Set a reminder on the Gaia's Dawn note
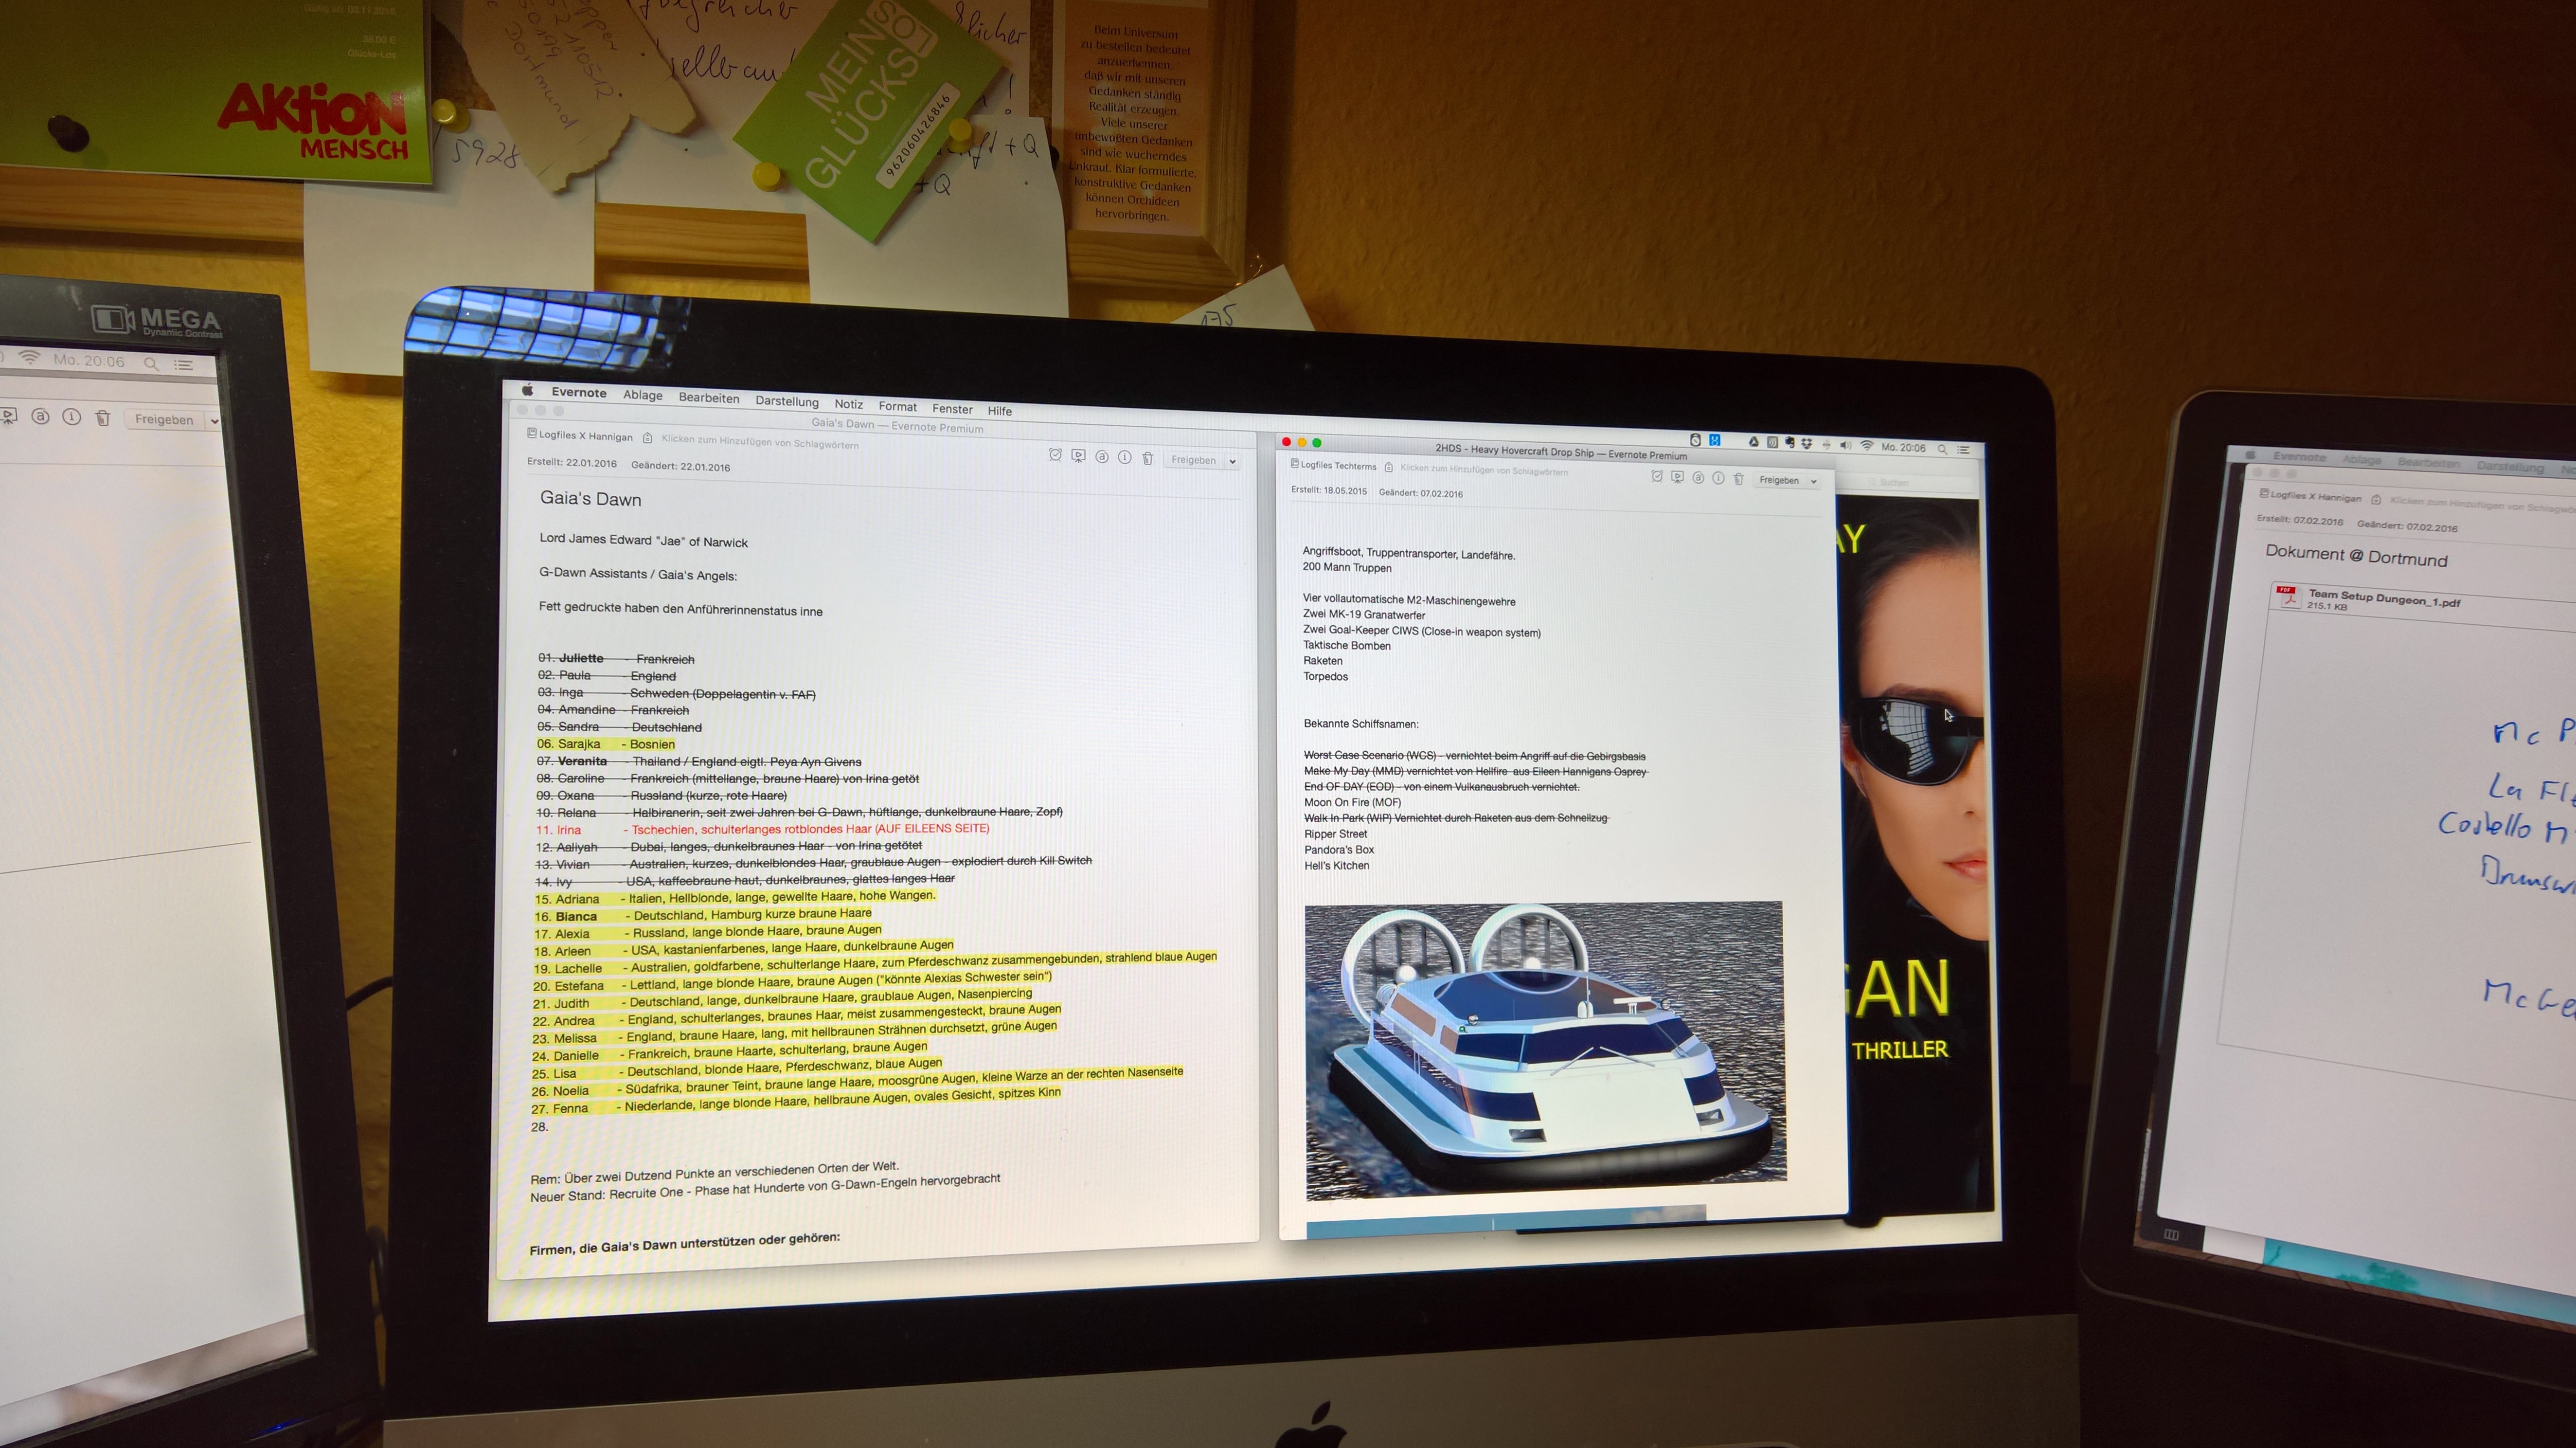 1055,455
